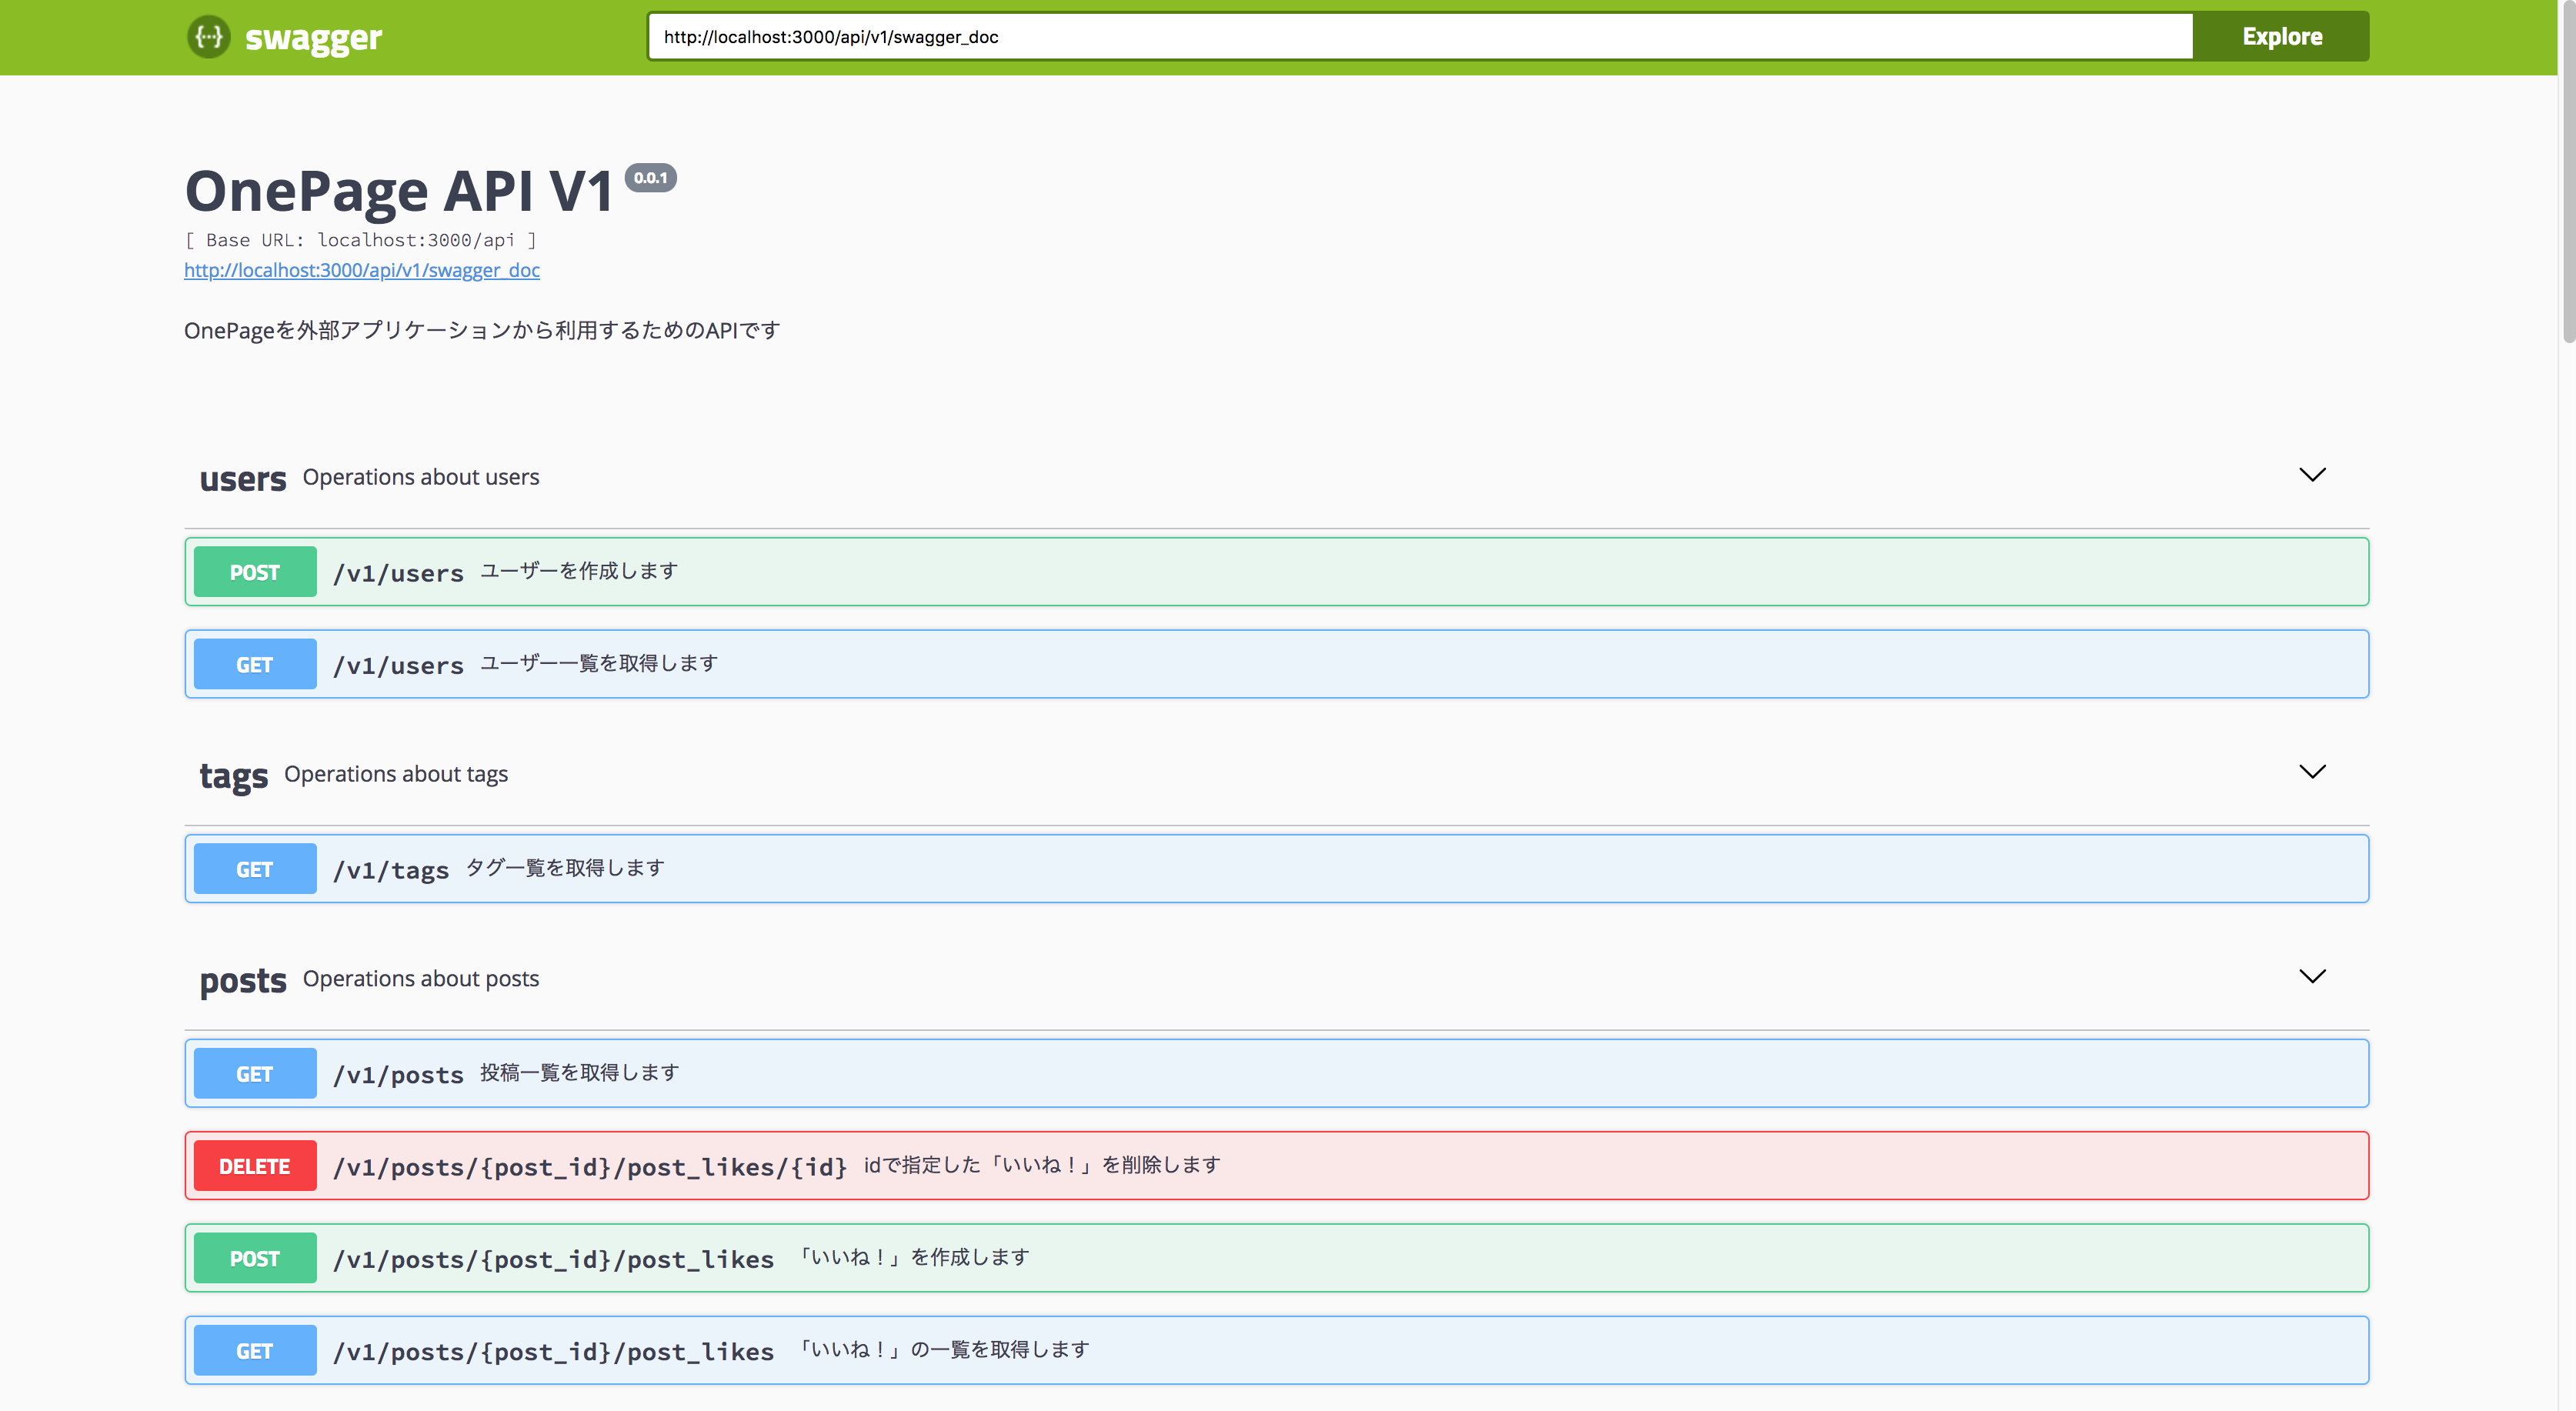Click the API description sentence in Japanese
The height and width of the screenshot is (1411, 2576).
click(x=482, y=331)
